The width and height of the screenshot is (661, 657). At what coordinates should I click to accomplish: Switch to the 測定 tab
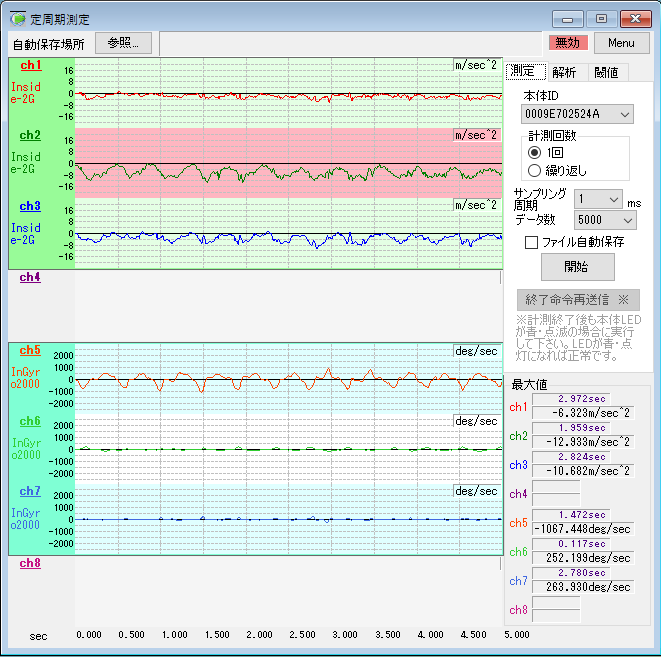[526, 71]
